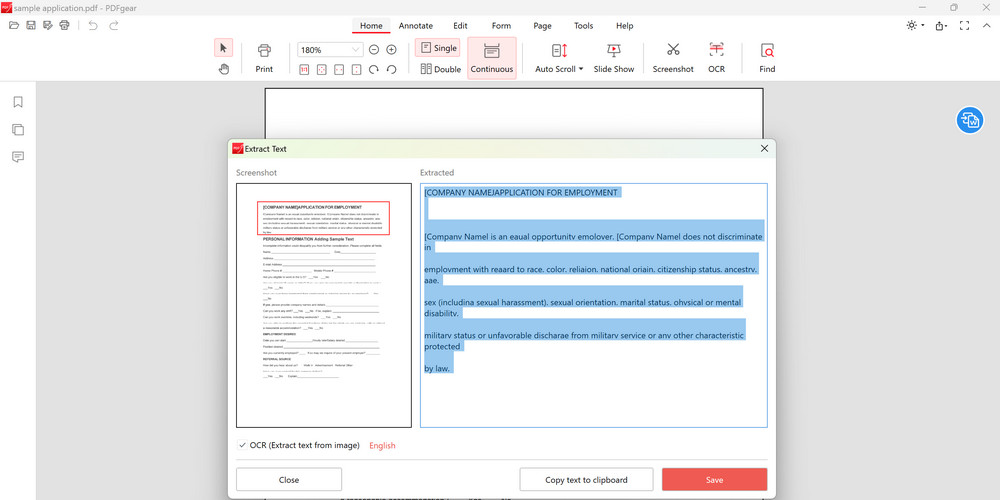Viewport: 1000px width, 500px height.
Task: Click the Print button in the ribbon
Action: (264, 58)
